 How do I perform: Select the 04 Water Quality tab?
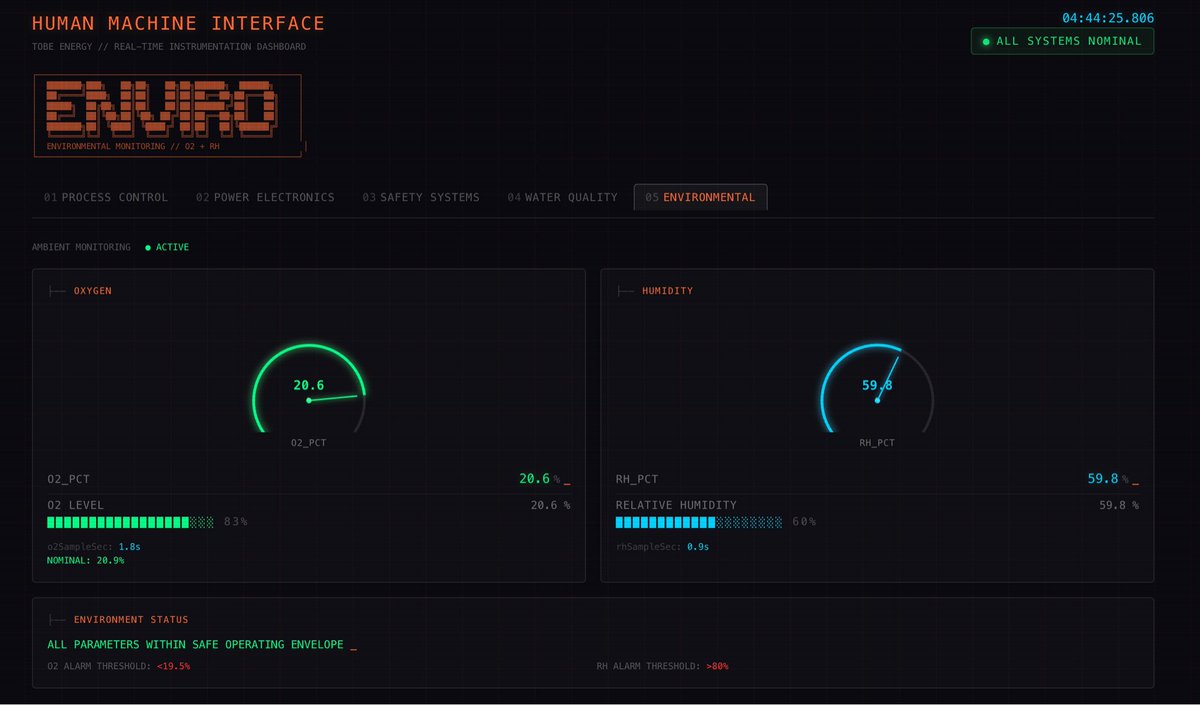tap(562, 197)
